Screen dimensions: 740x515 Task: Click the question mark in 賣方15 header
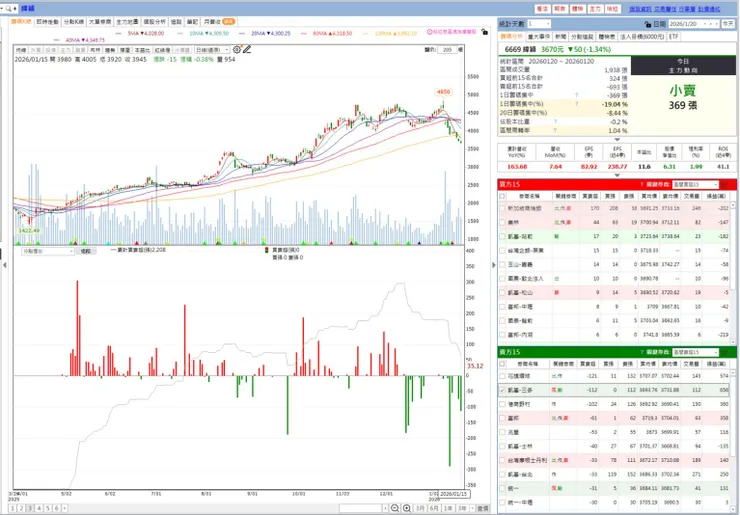point(642,352)
